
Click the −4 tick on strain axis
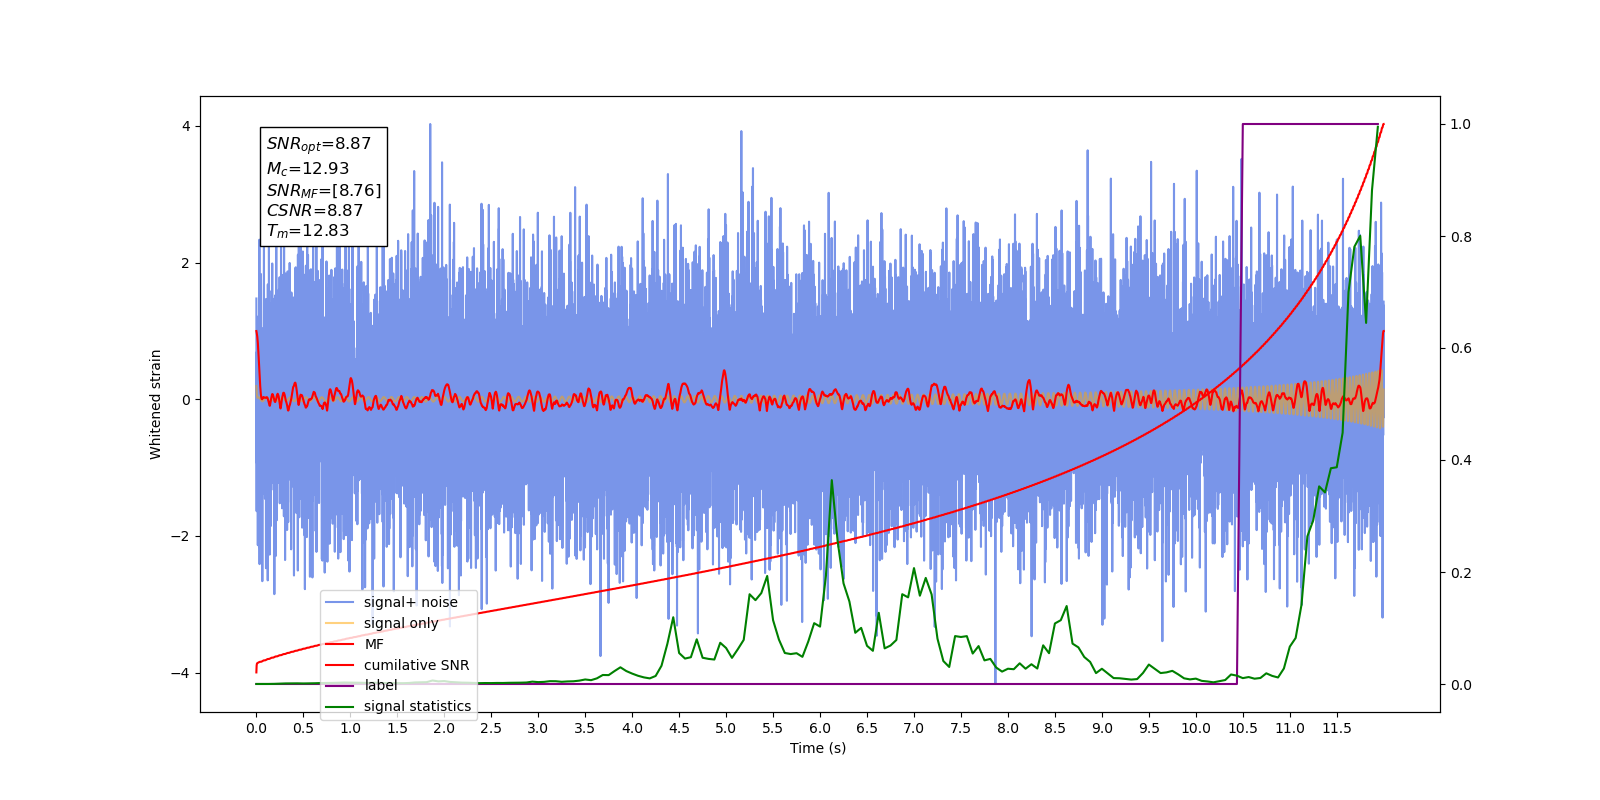point(180,673)
